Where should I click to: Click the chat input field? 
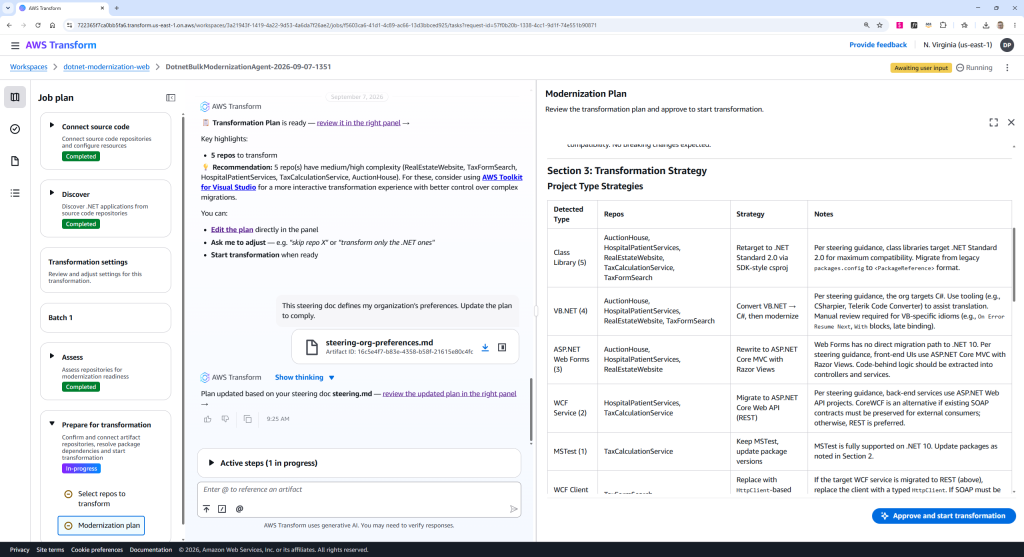click(x=359, y=490)
